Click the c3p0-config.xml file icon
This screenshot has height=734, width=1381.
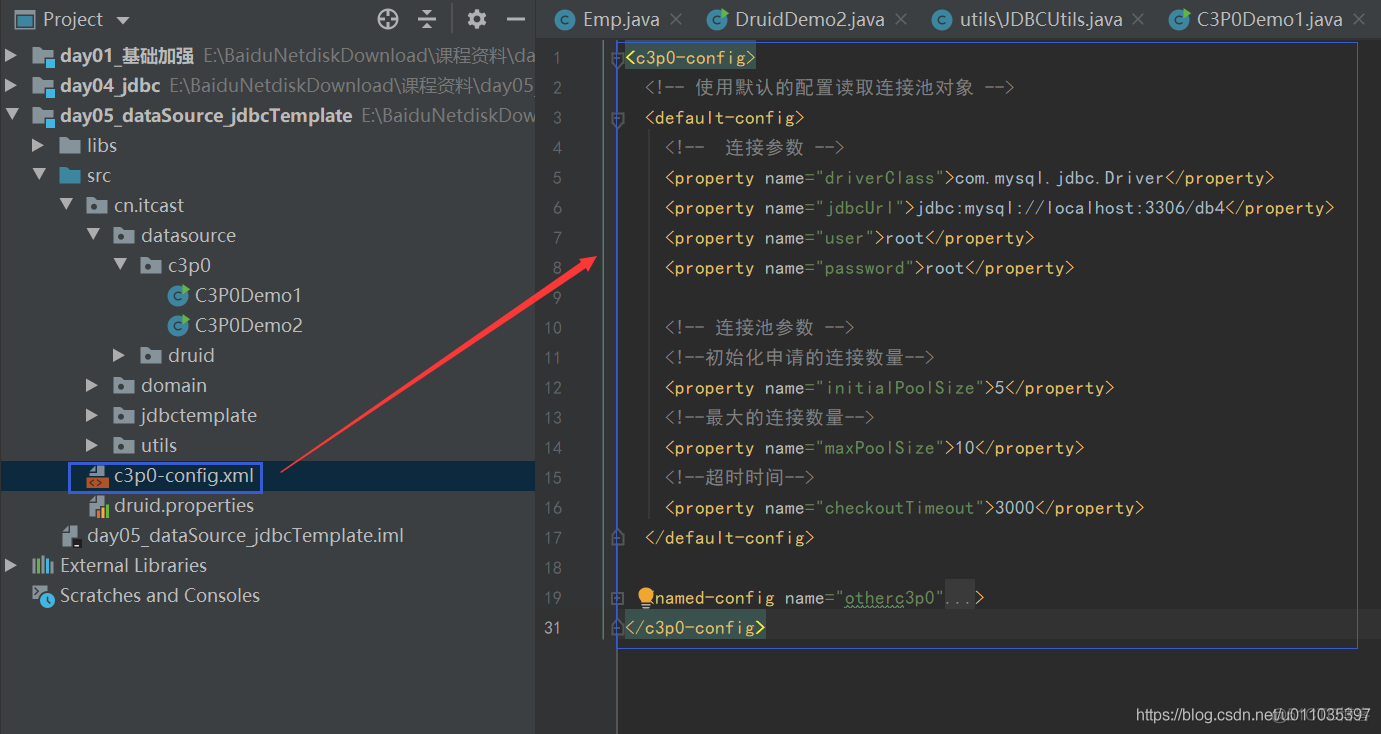point(97,476)
